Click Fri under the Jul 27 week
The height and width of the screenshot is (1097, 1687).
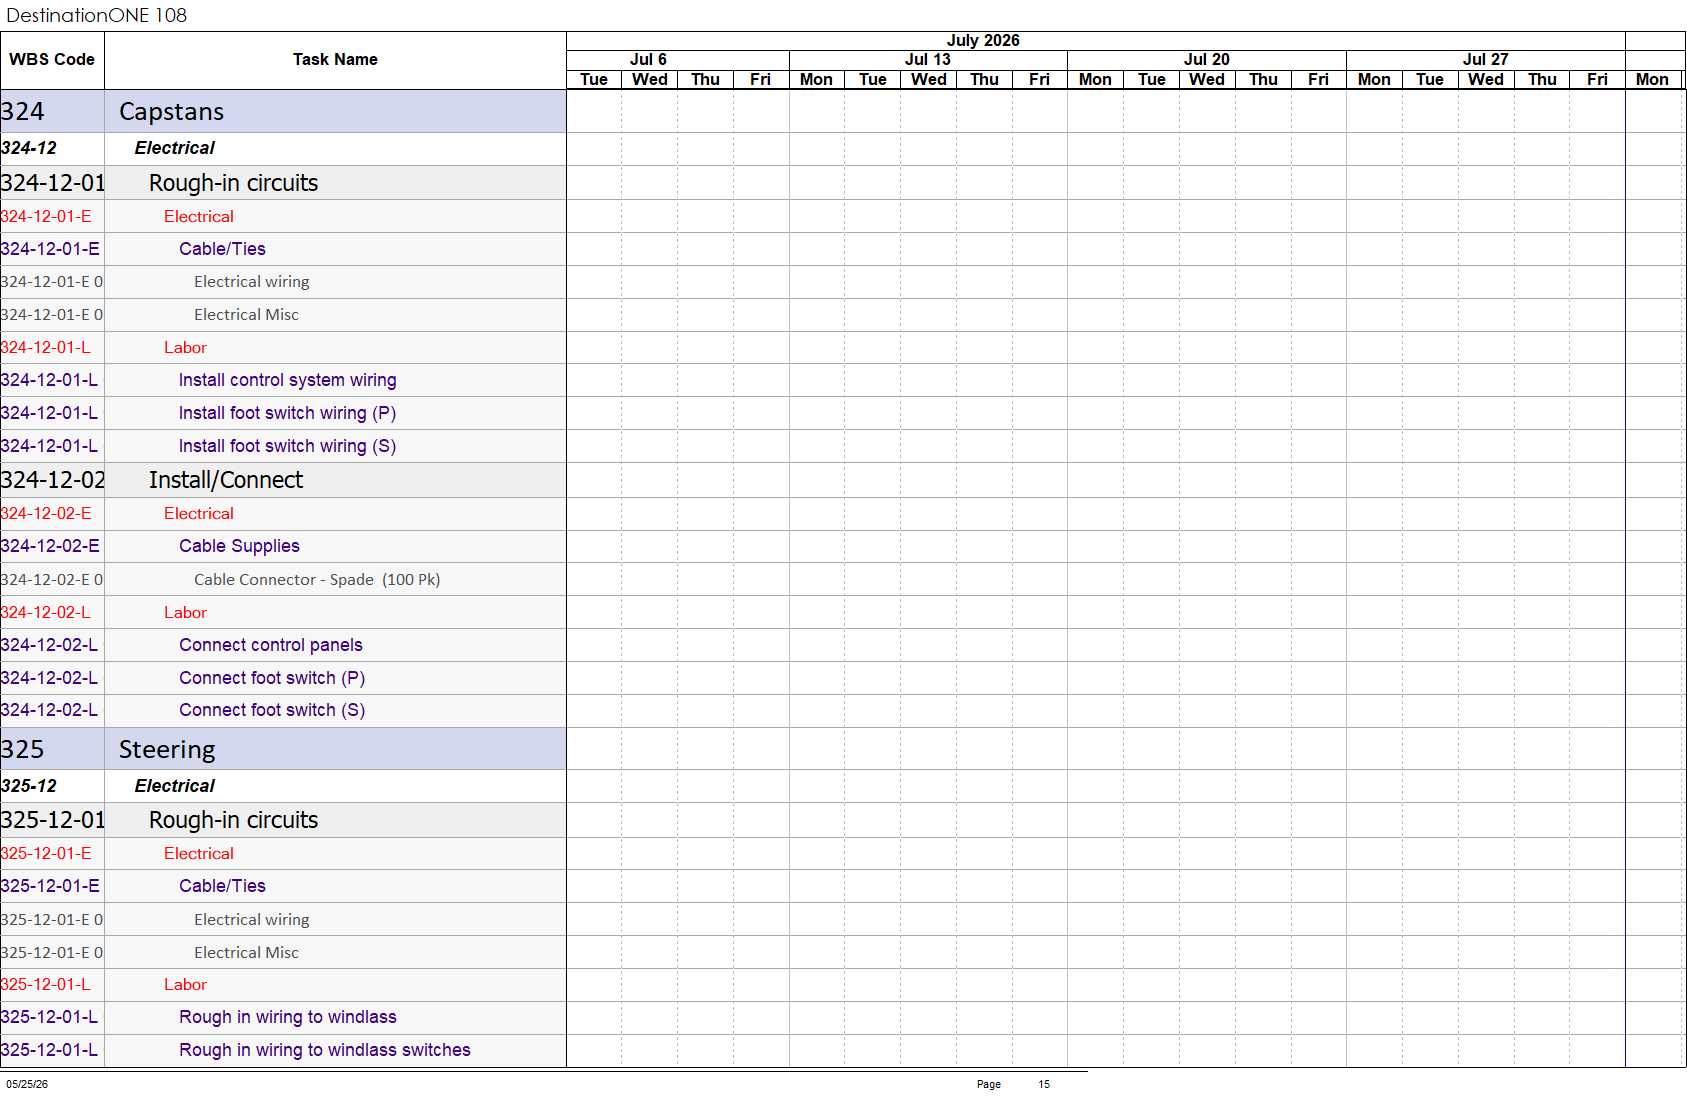[x=1597, y=79]
